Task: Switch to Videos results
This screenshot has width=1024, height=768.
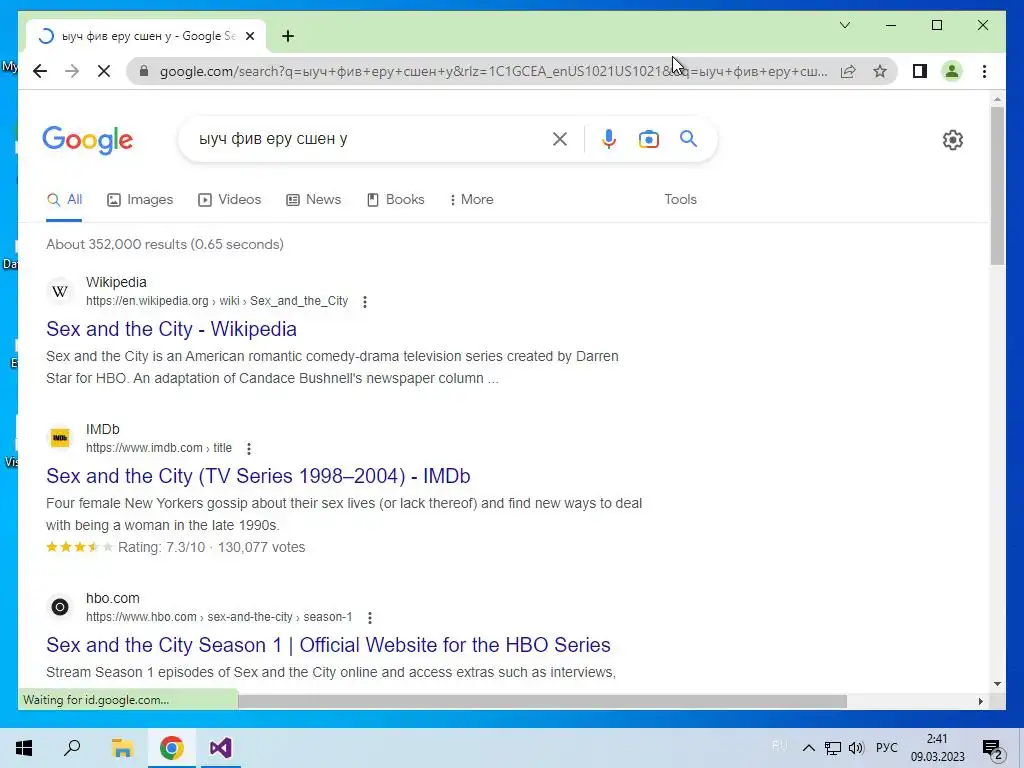Action: 230,200
